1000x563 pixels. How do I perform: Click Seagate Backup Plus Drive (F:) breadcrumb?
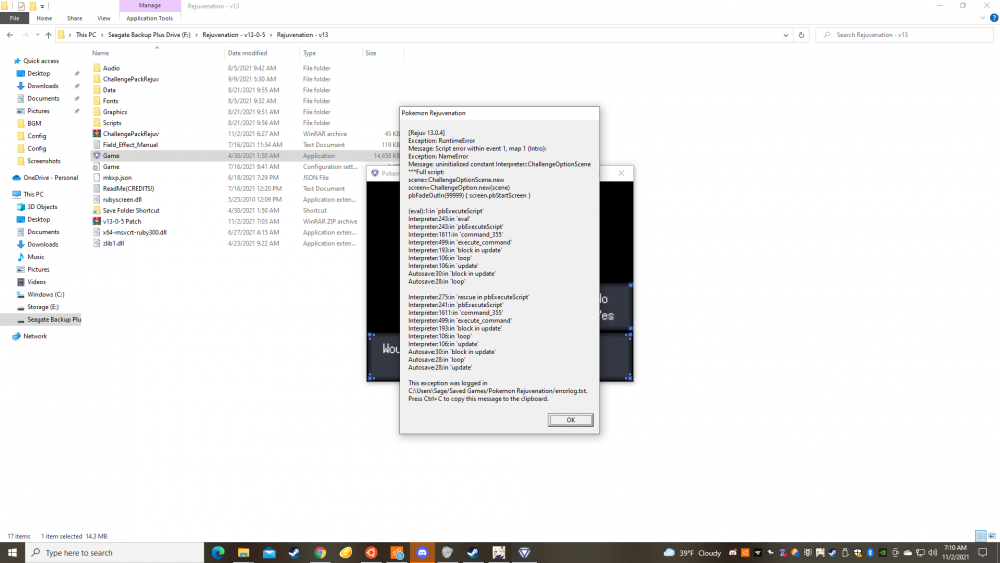149,35
